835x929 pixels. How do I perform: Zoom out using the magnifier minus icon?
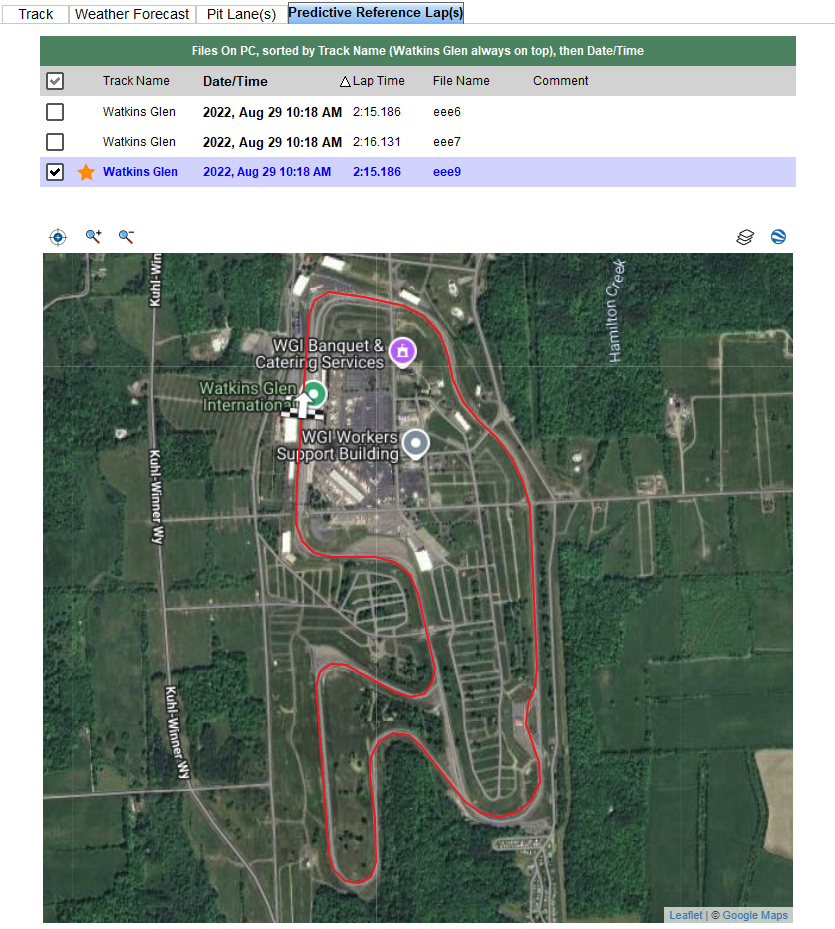click(x=126, y=237)
